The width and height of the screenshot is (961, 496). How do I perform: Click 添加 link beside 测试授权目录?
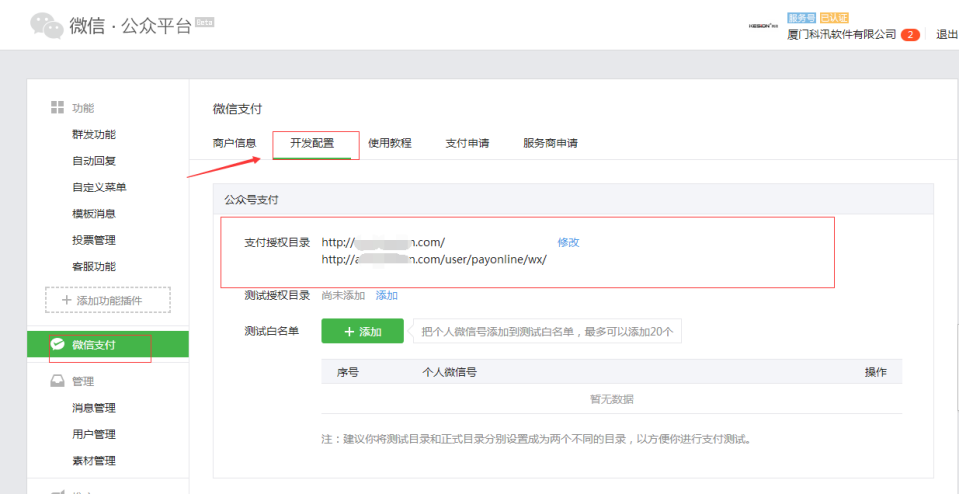(x=386, y=295)
